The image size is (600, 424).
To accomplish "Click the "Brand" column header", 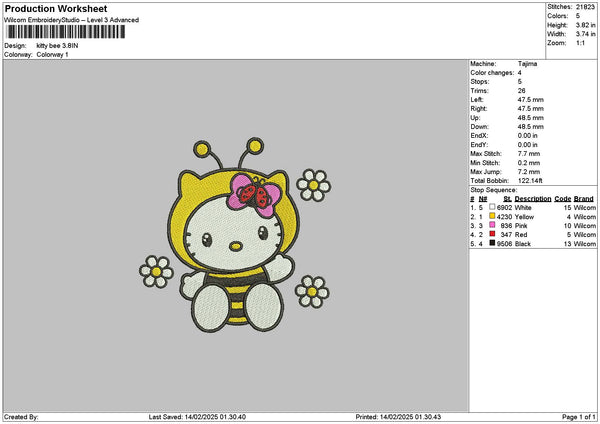I will pyautogui.click(x=584, y=199).
